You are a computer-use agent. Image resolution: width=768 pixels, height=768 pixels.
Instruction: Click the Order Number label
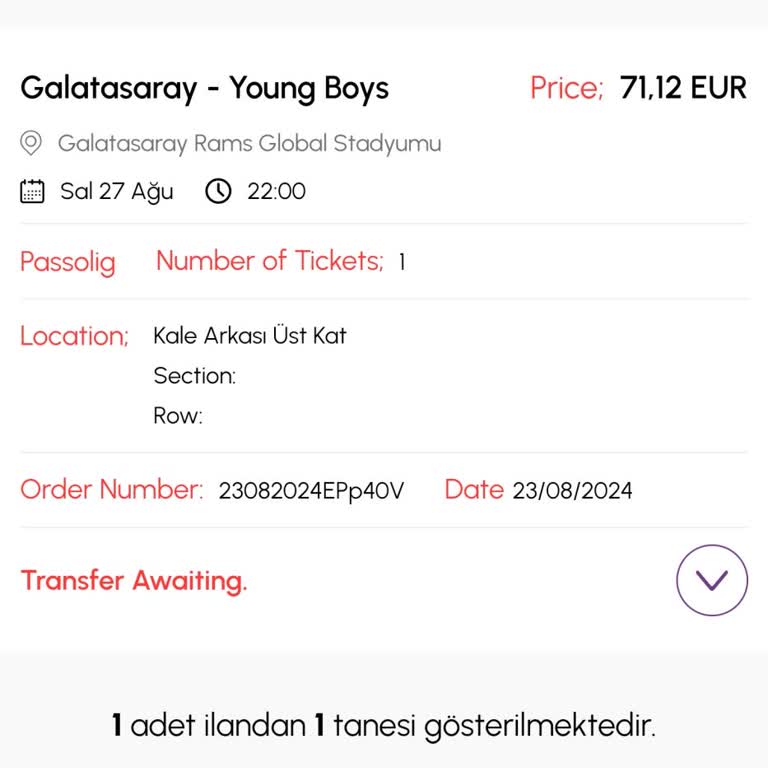coord(111,490)
